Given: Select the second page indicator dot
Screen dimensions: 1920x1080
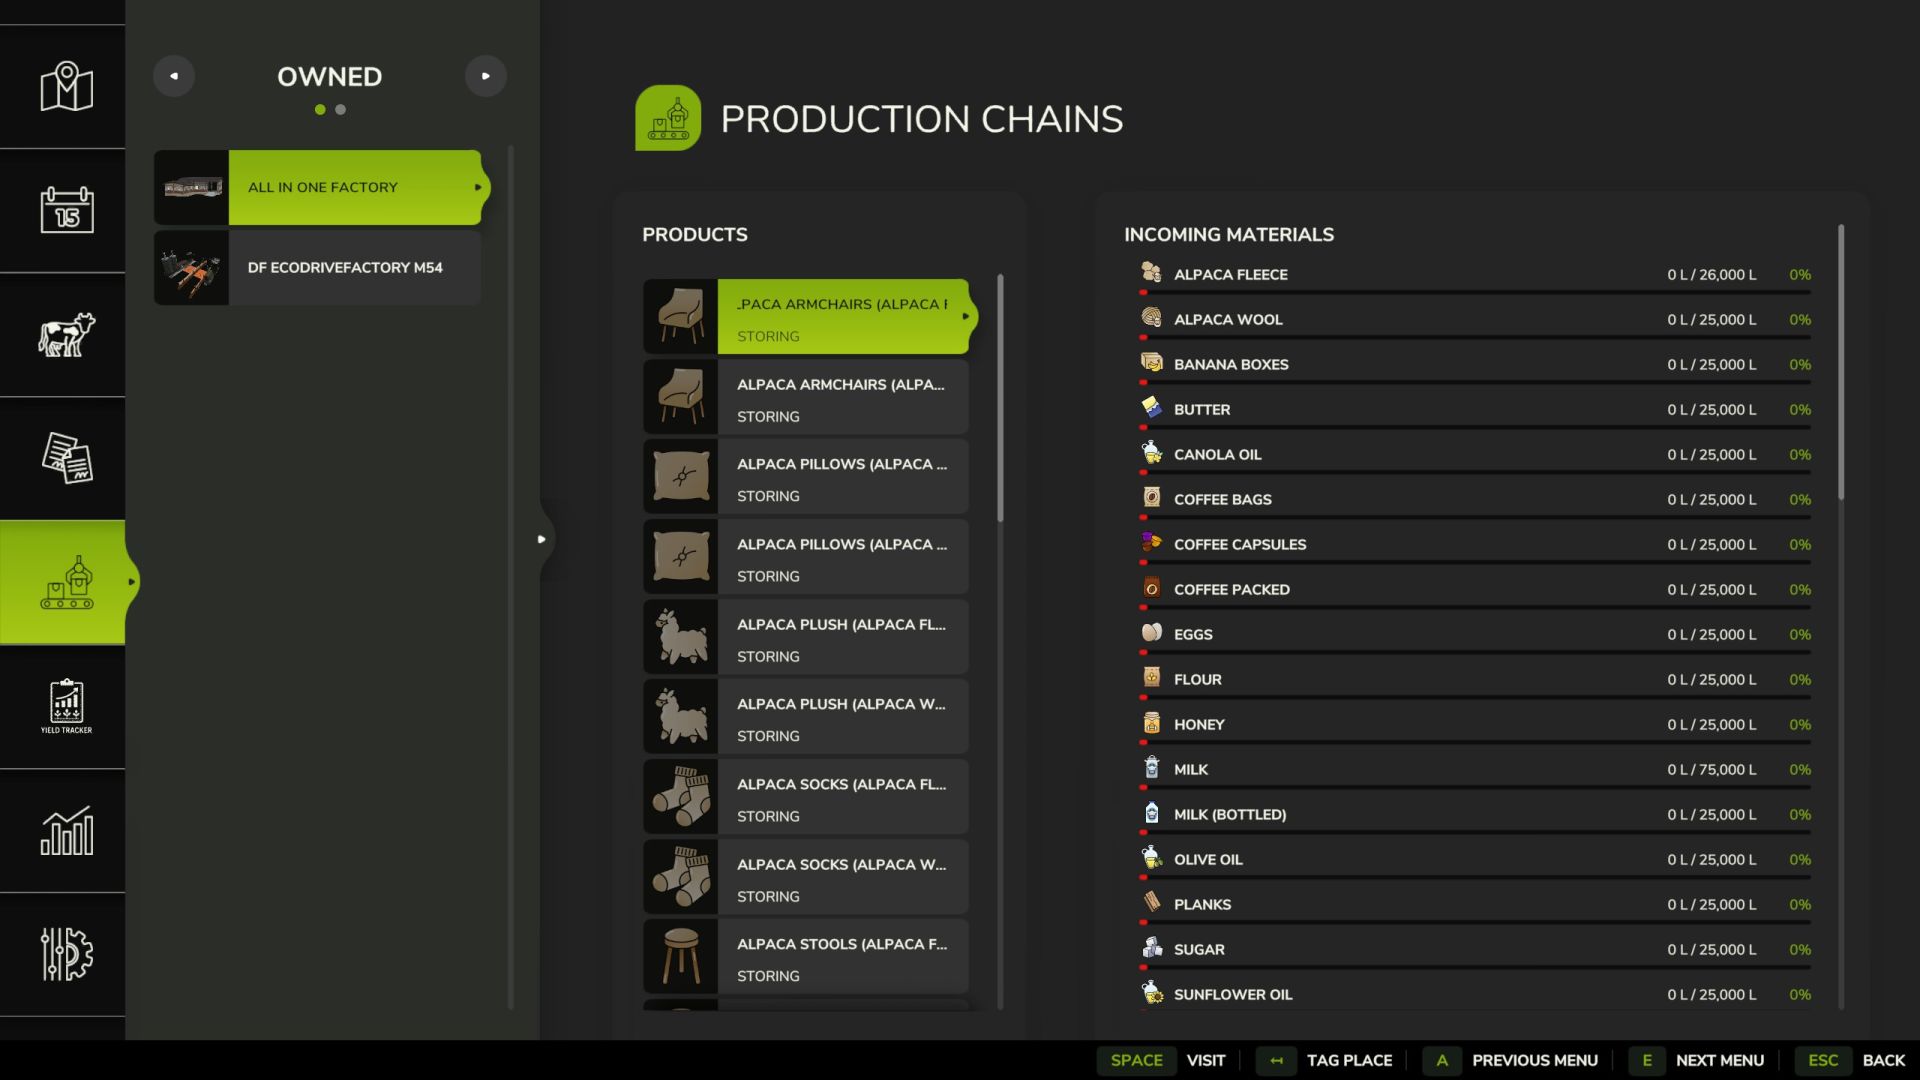Looking at the screenshot, I should (x=341, y=110).
